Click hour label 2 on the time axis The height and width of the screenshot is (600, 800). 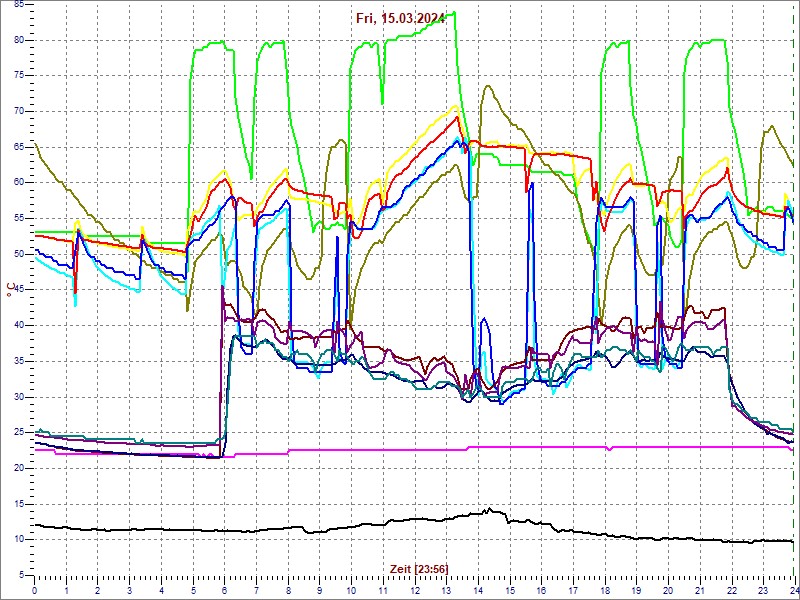pyautogui.click(x=97, y=590)
